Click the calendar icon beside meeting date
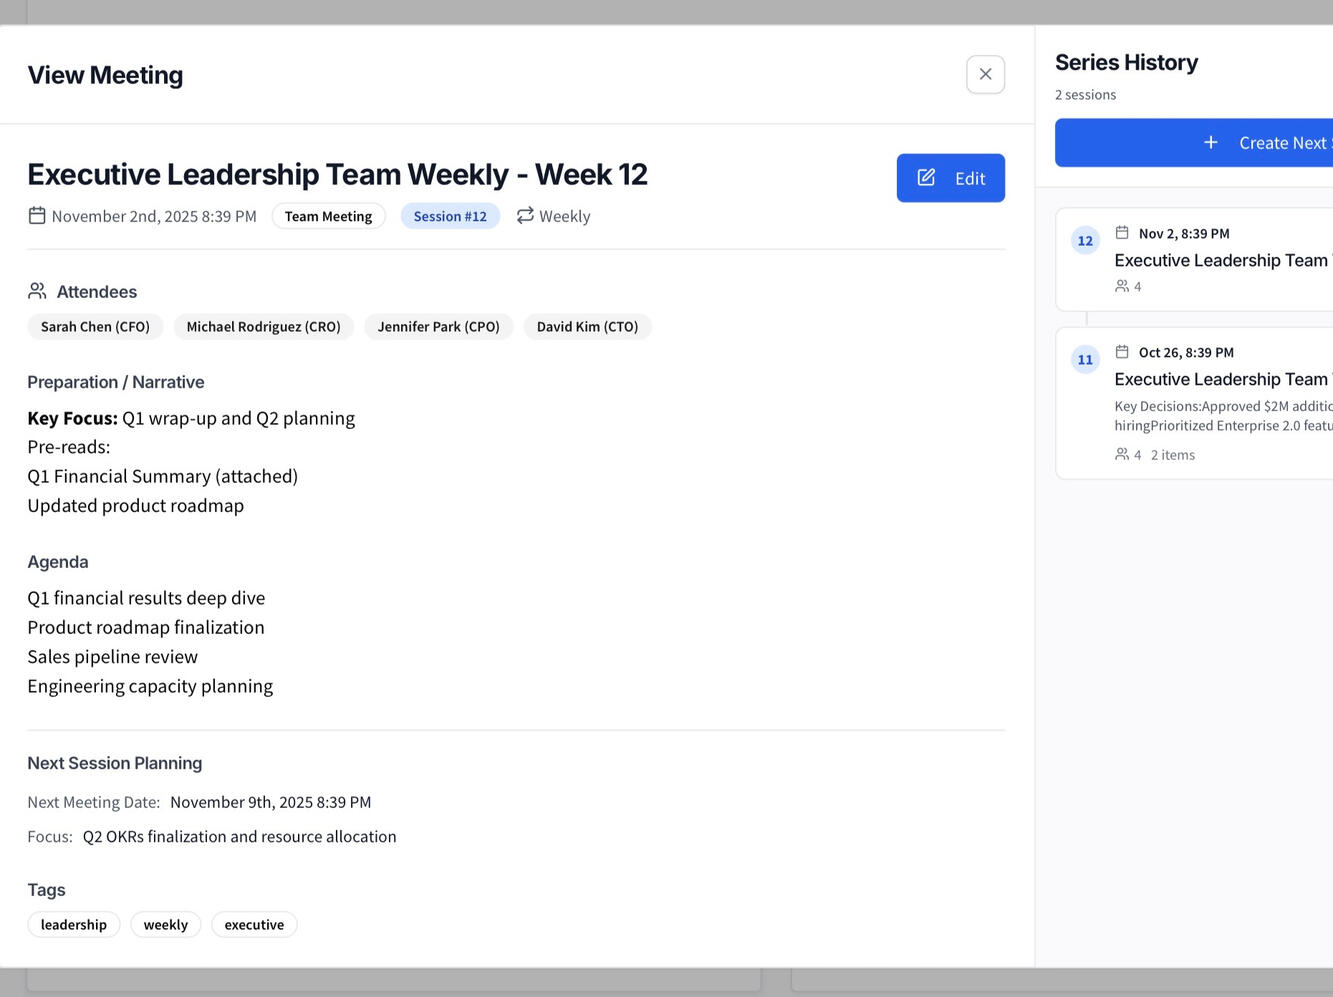Screen dimensions: 1333x997 37,216
